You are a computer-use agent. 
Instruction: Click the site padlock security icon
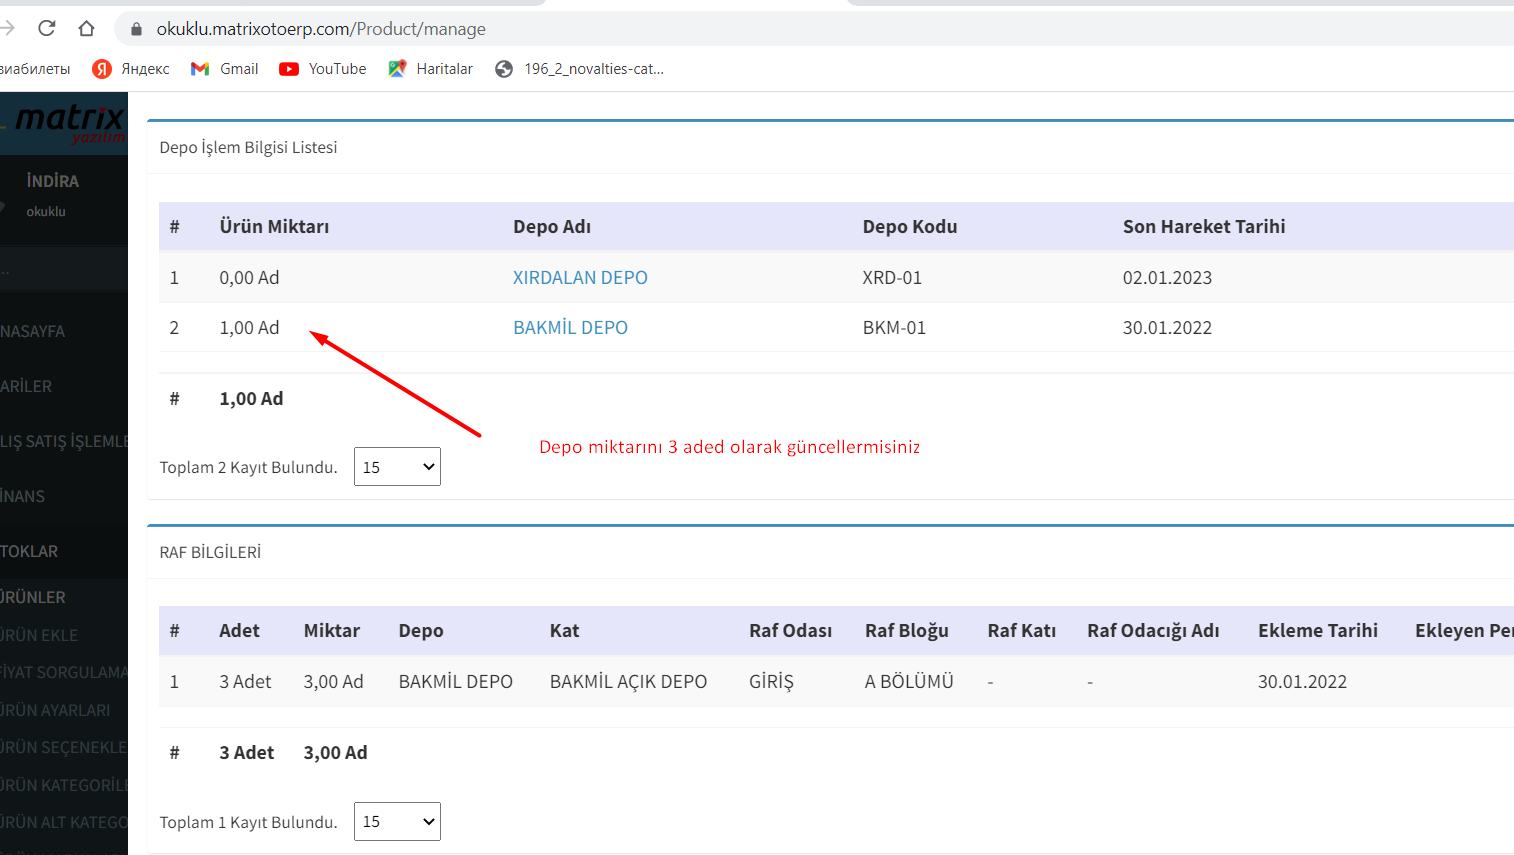point(137,29)
